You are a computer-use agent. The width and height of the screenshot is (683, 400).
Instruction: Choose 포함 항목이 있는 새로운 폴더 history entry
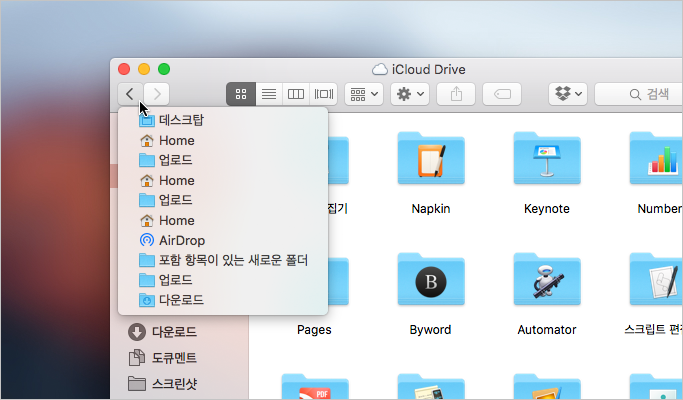tap(223, 260)
